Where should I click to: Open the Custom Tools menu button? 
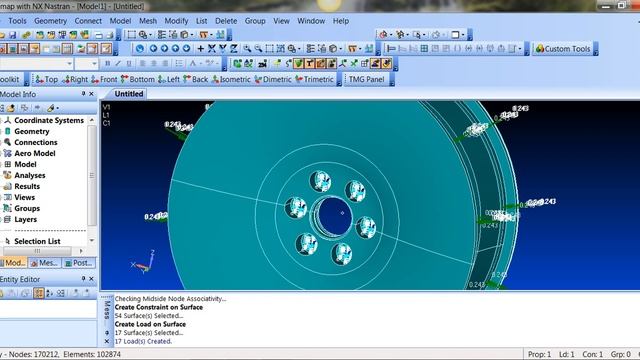(x=563, y=49)
